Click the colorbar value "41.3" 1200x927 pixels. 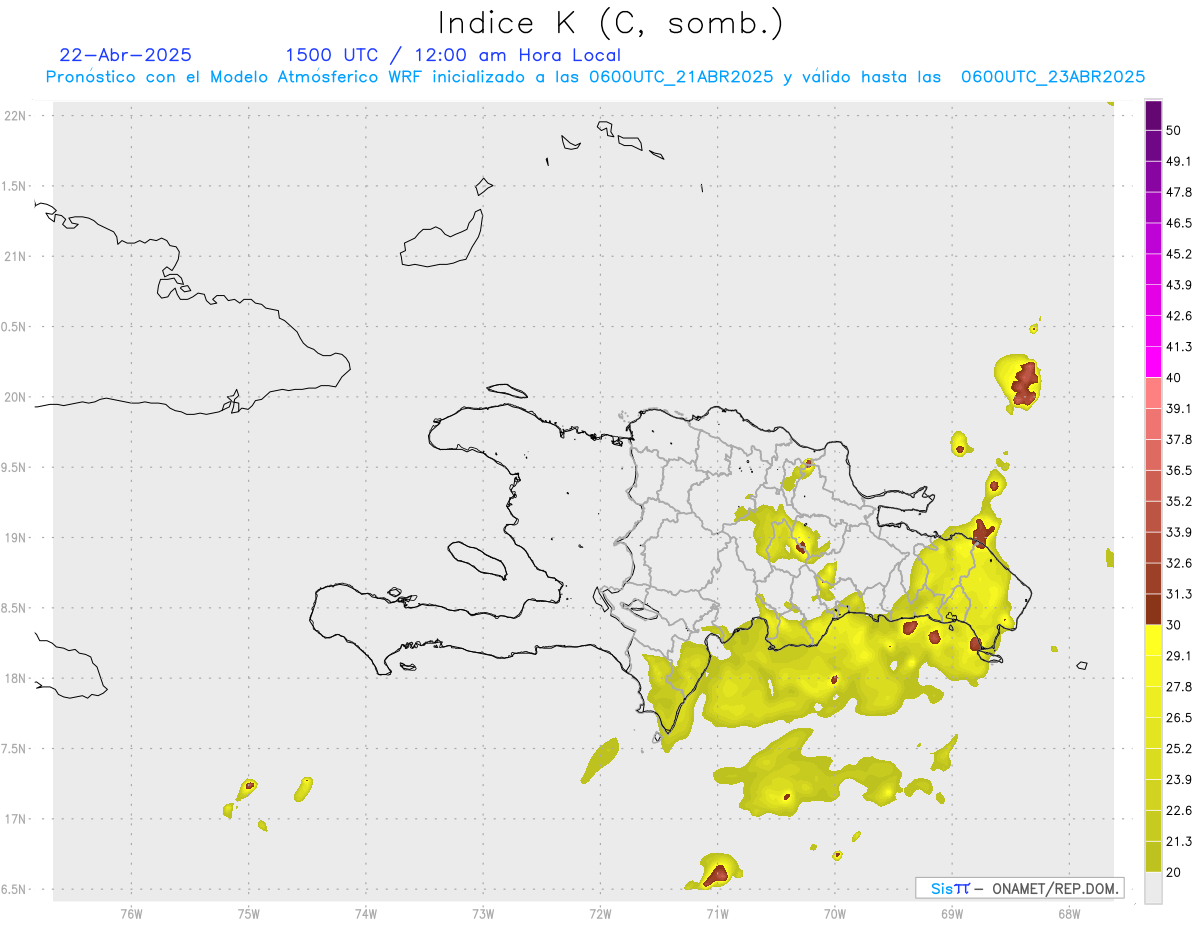1179,347
